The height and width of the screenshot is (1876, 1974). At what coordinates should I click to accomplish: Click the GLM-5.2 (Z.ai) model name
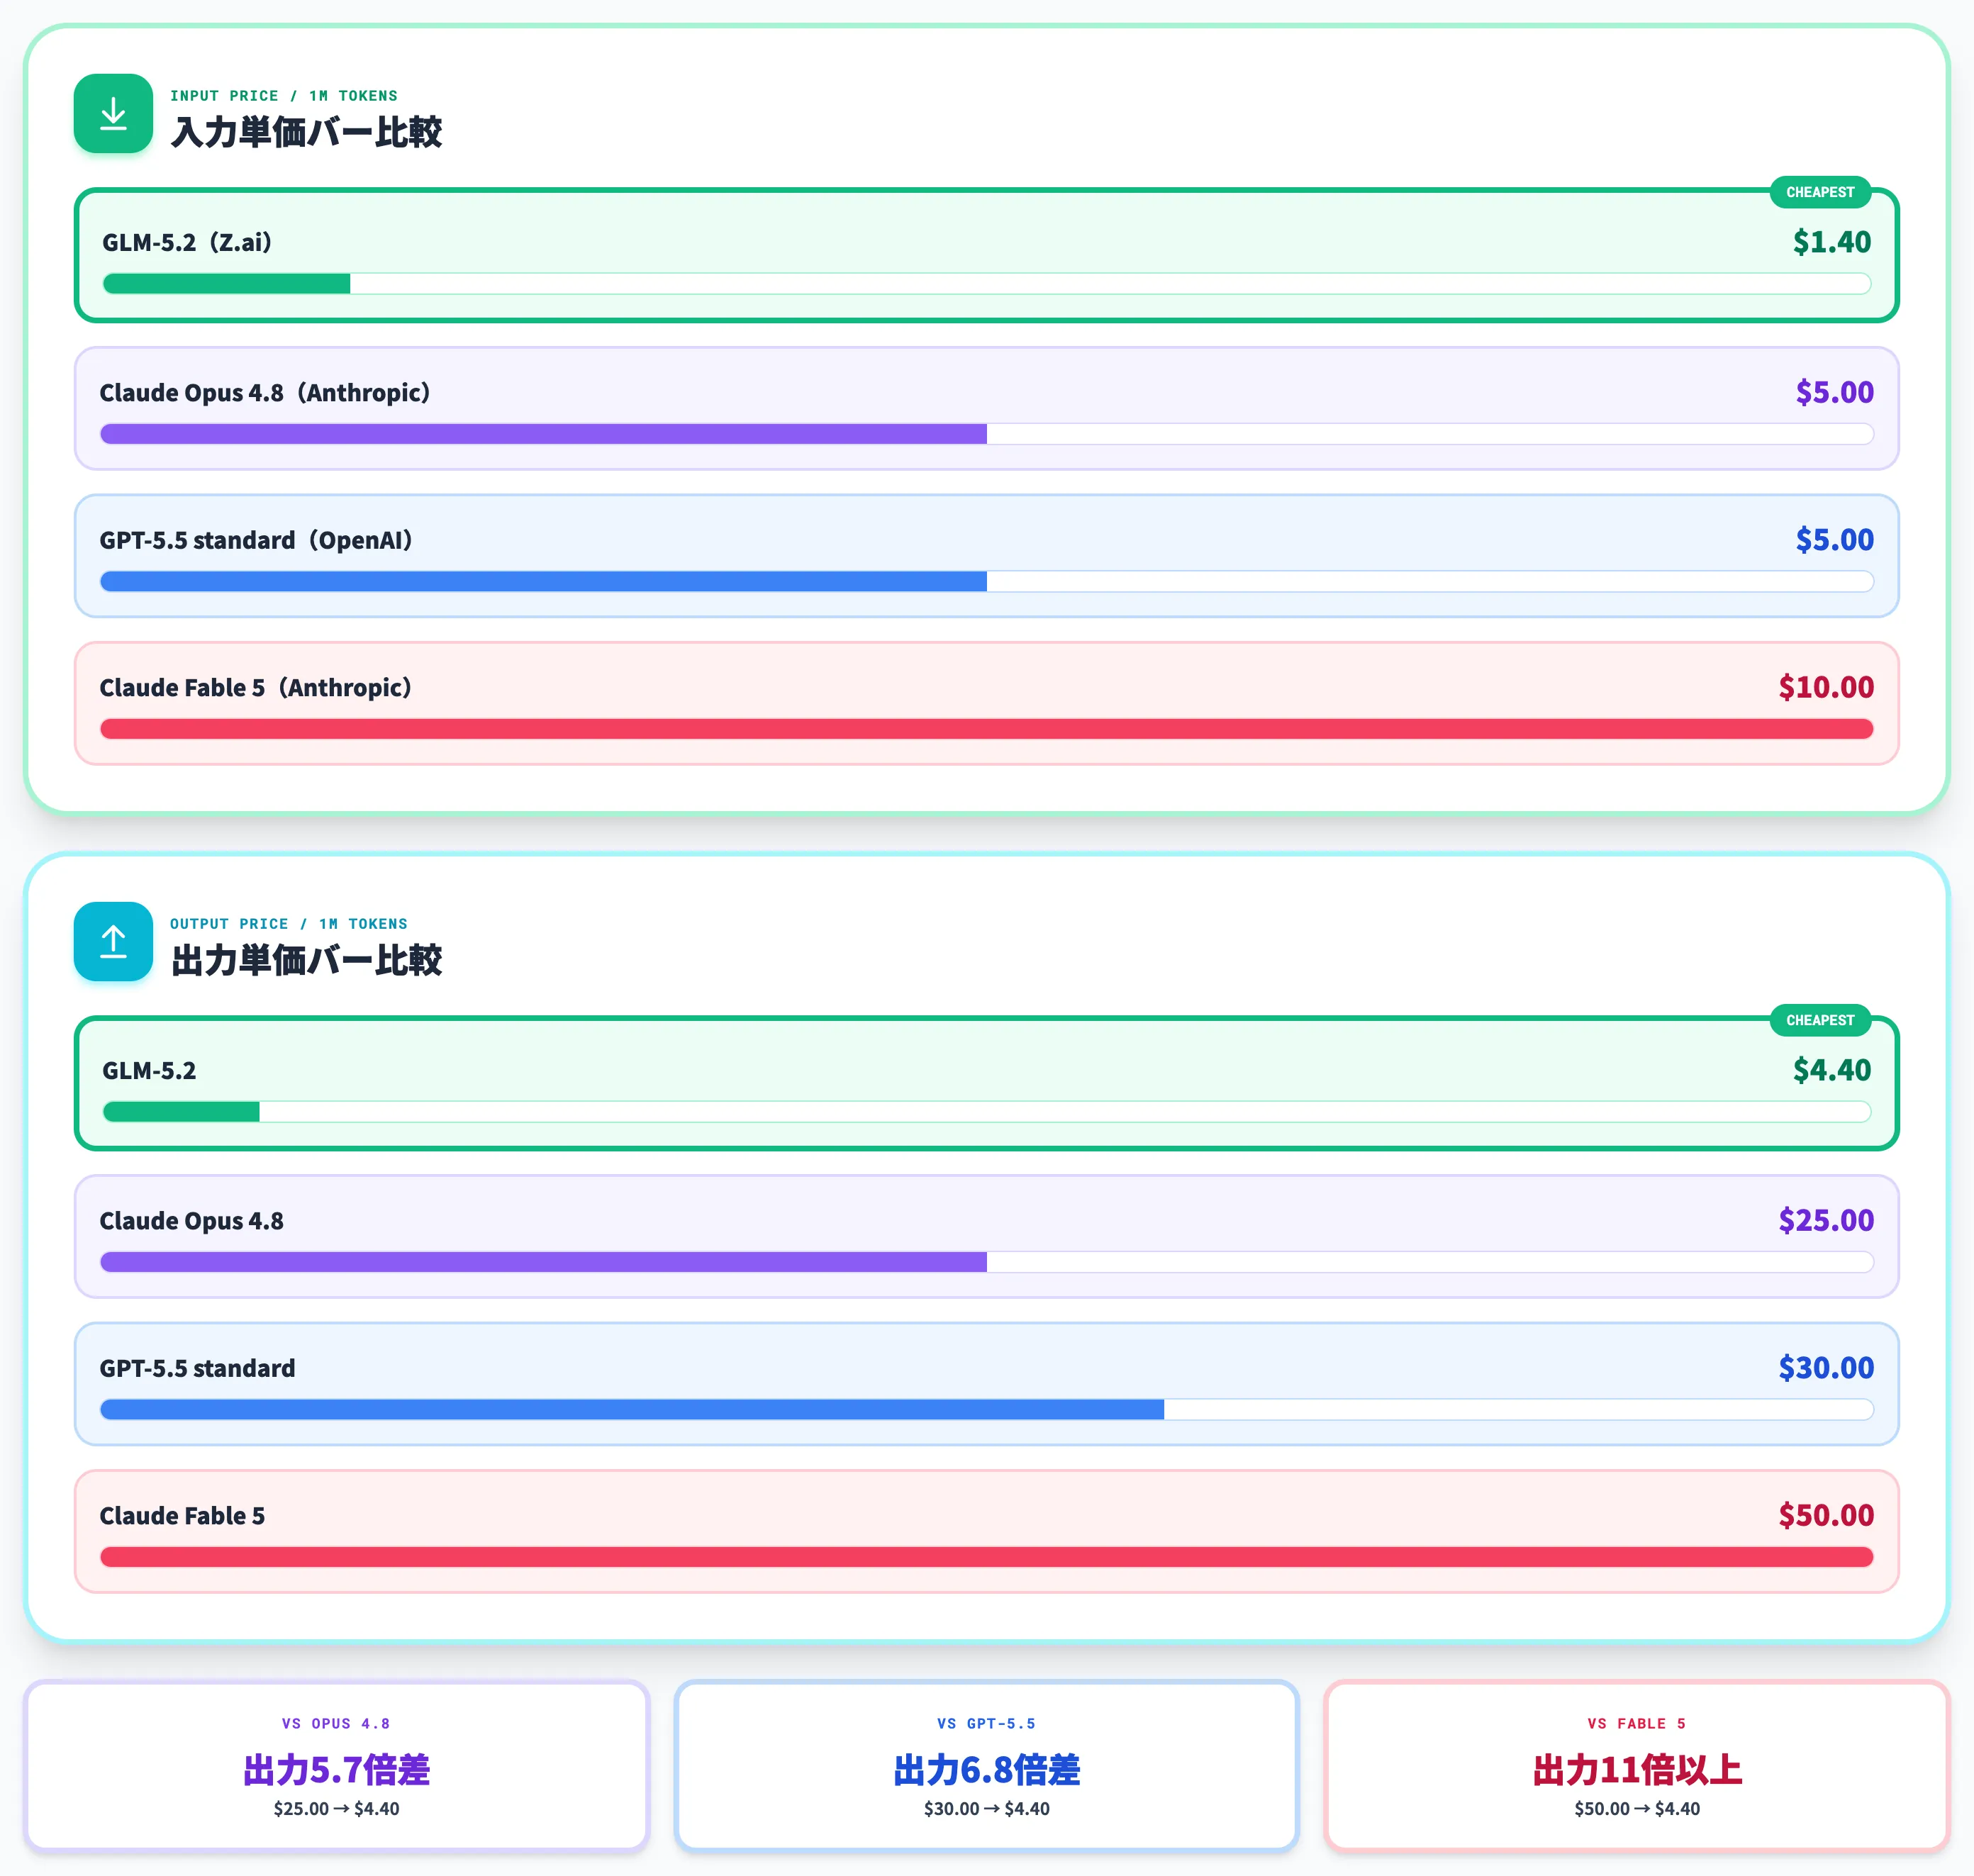click(x=188, y=243)
